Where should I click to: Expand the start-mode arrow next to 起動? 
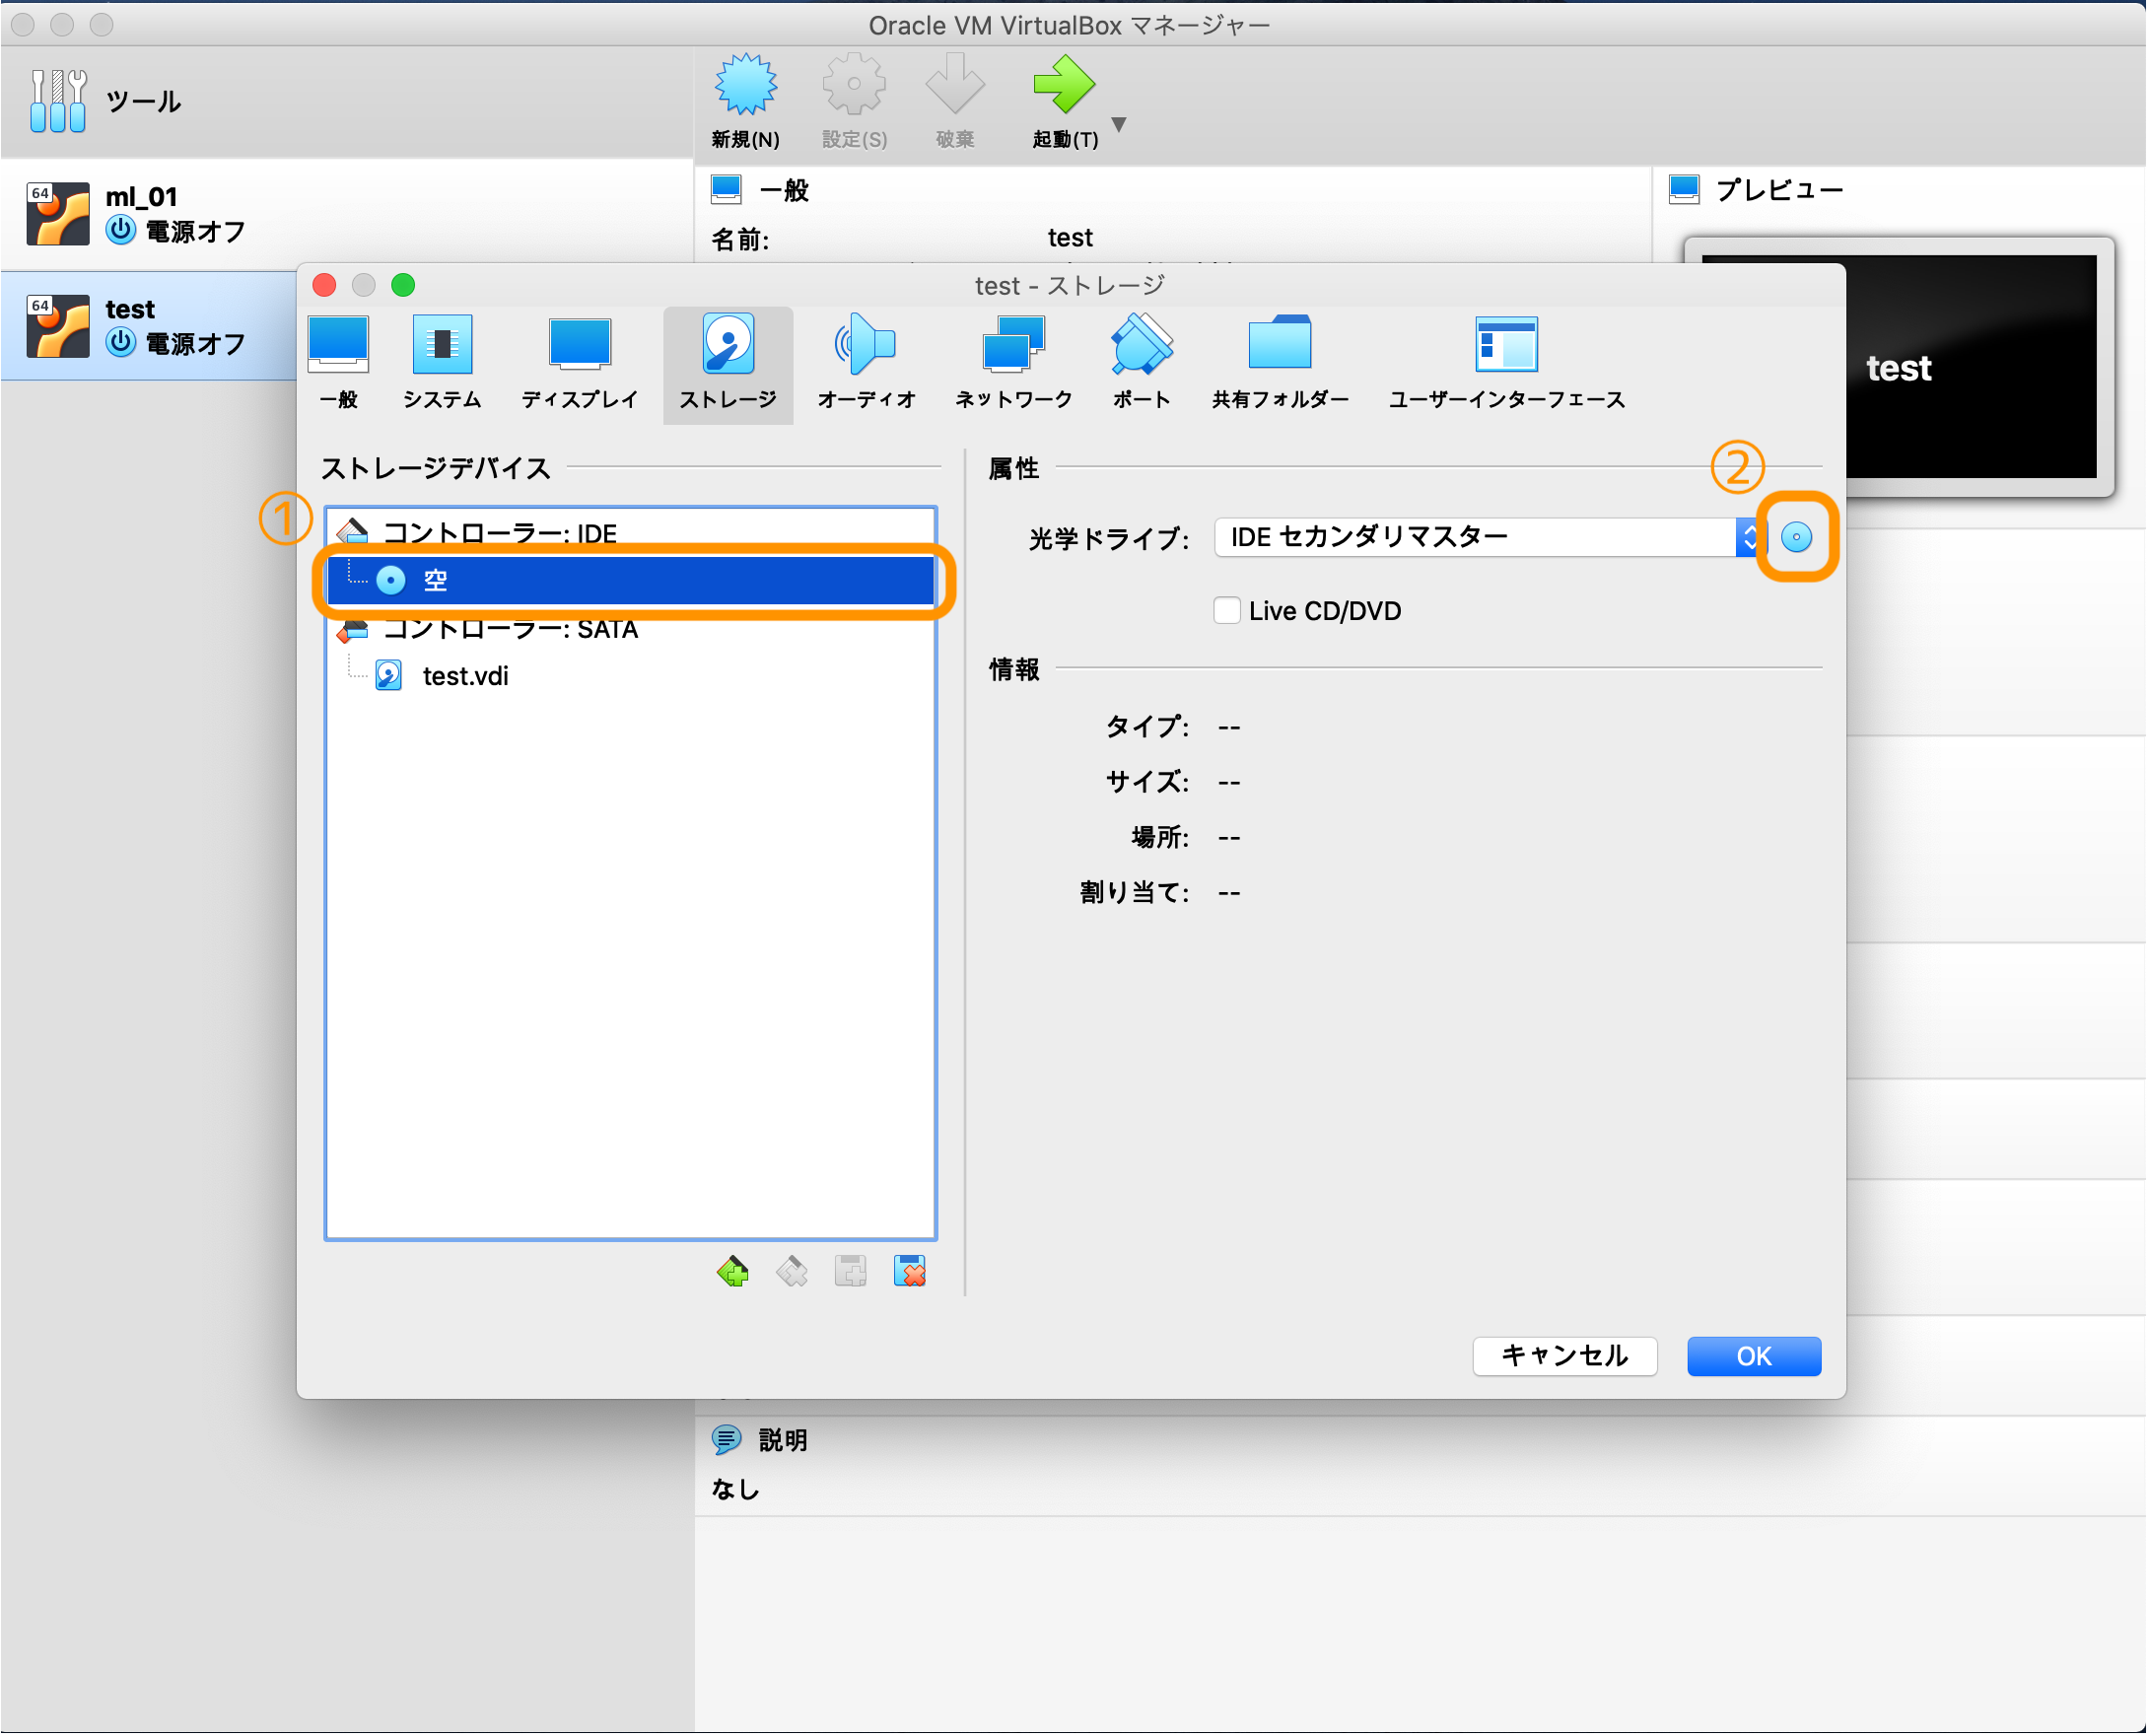pyautogui.click(x=1119, y=124)
